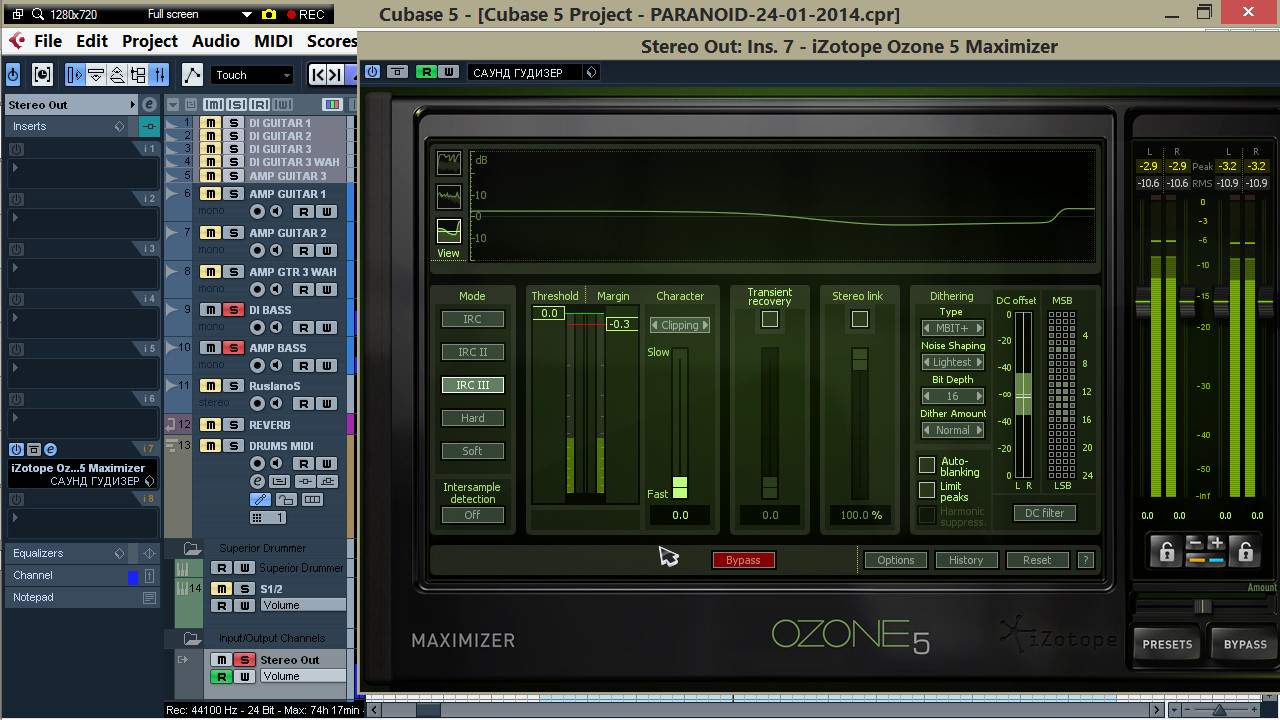Adjust the DC offset meter slider
1280x720 pixels.
tap(1023, 396)
